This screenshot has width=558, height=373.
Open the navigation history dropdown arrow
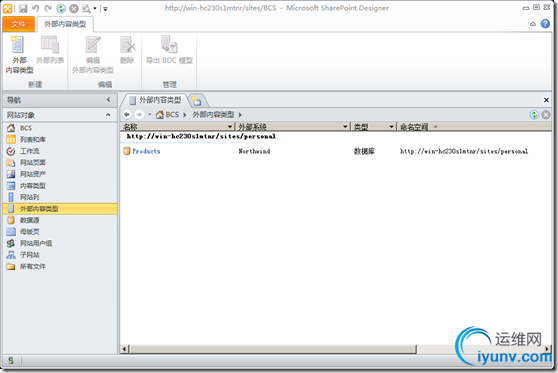(x=150, y=115)
